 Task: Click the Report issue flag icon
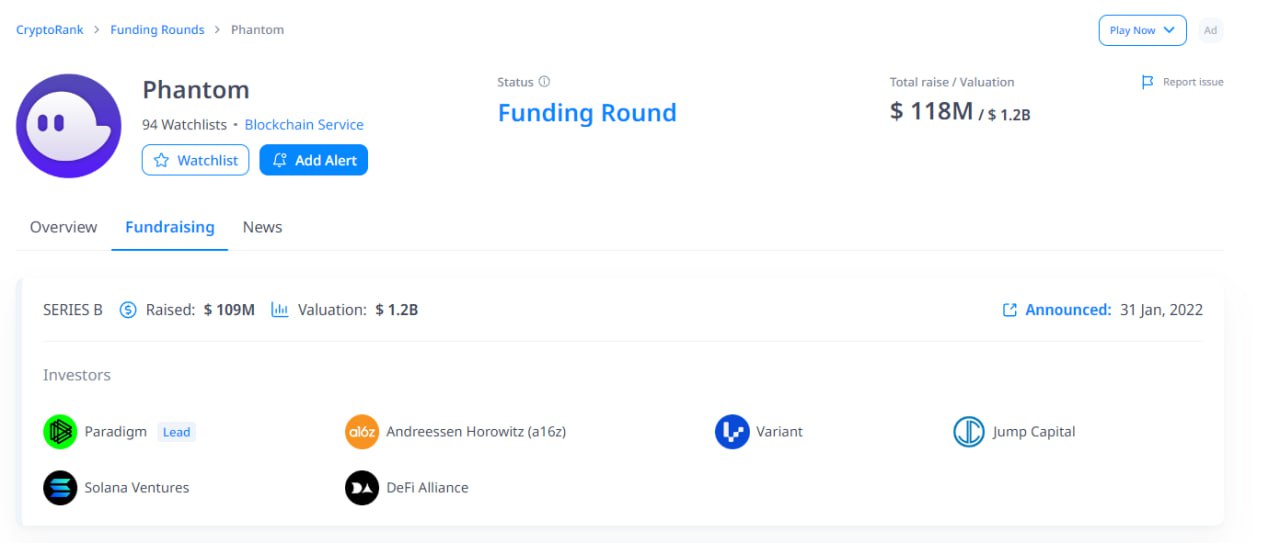click(x=1148, y=82)
